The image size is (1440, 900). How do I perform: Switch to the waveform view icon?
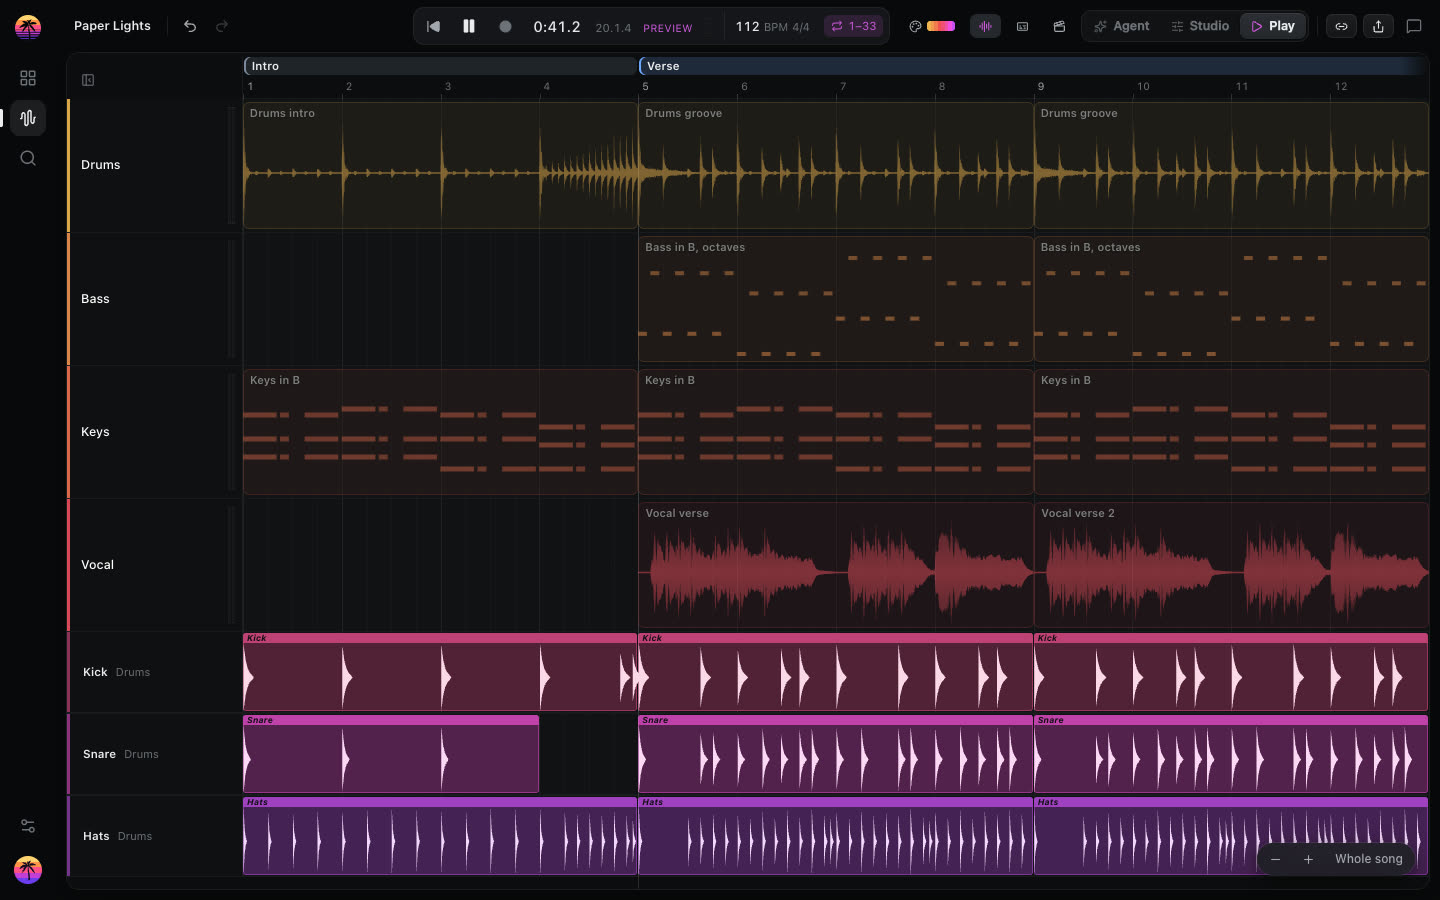tap(985, 26)
